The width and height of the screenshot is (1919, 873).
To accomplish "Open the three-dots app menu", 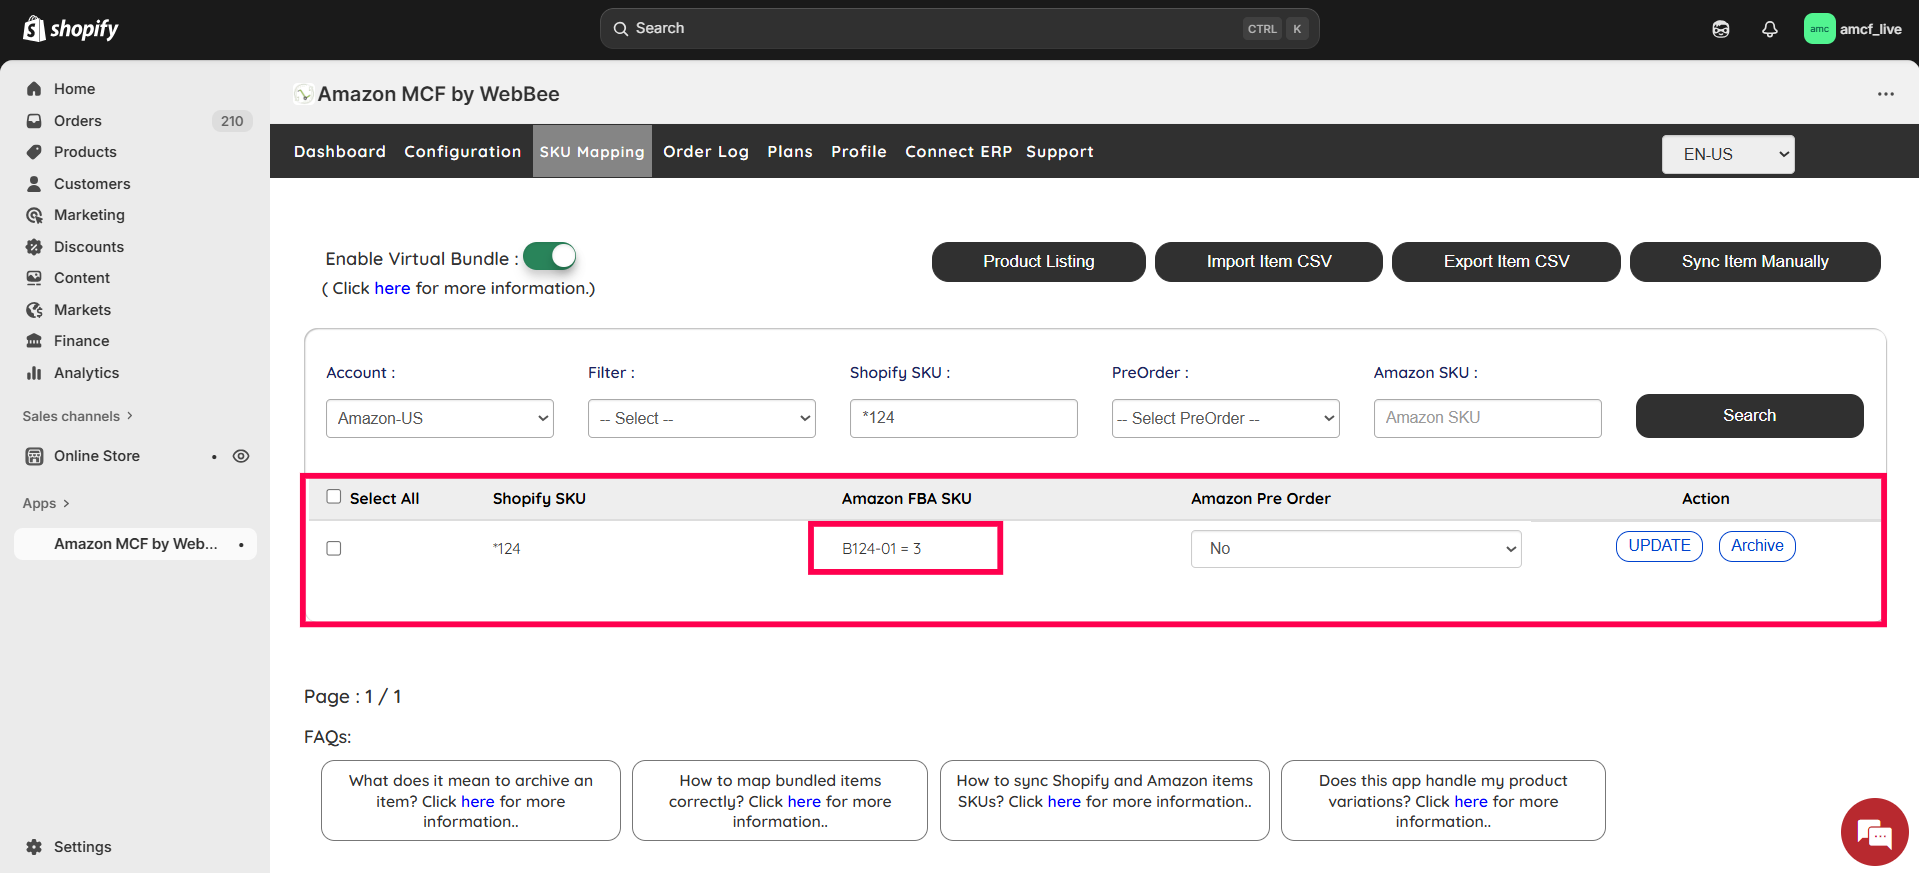I will 1885,94.
